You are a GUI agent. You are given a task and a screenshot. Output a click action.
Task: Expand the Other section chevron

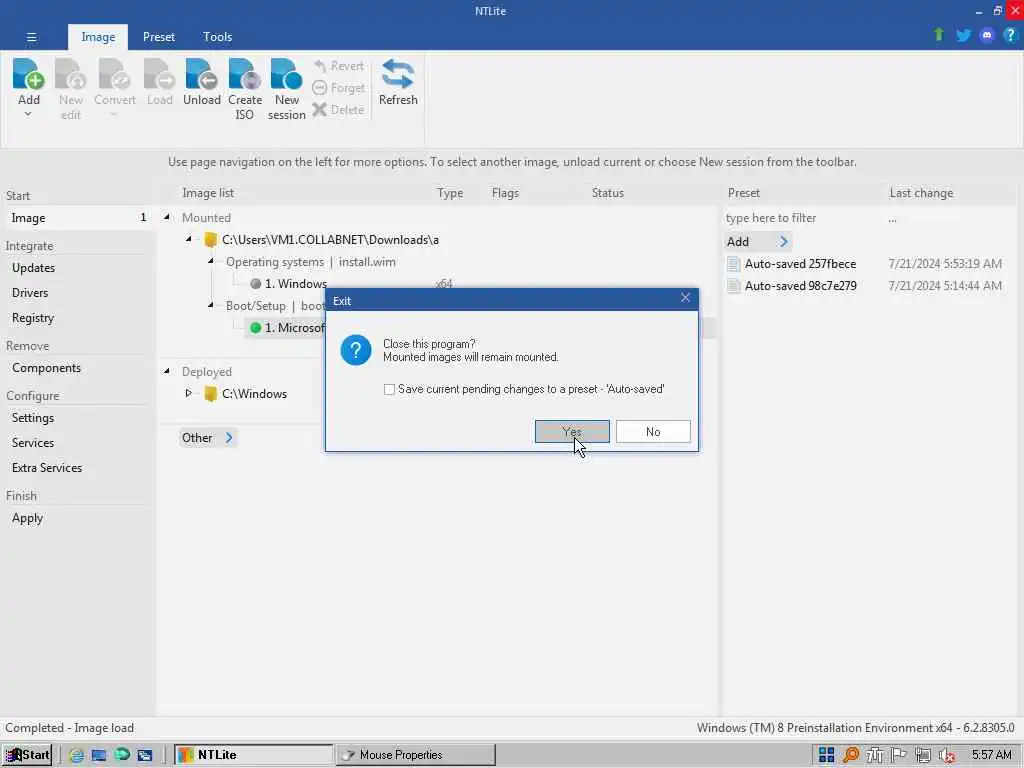(x=229, y=438)
